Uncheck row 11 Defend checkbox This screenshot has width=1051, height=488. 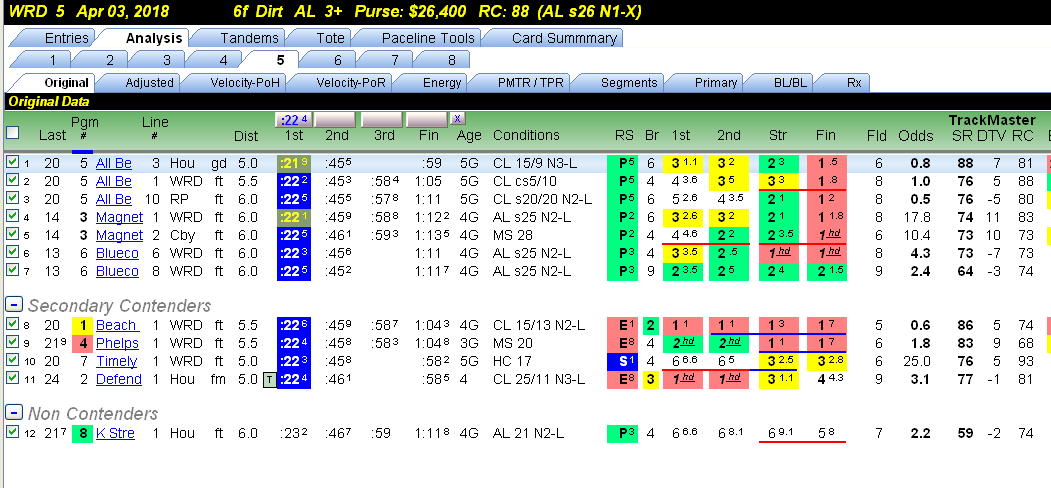tap(11, 379)
